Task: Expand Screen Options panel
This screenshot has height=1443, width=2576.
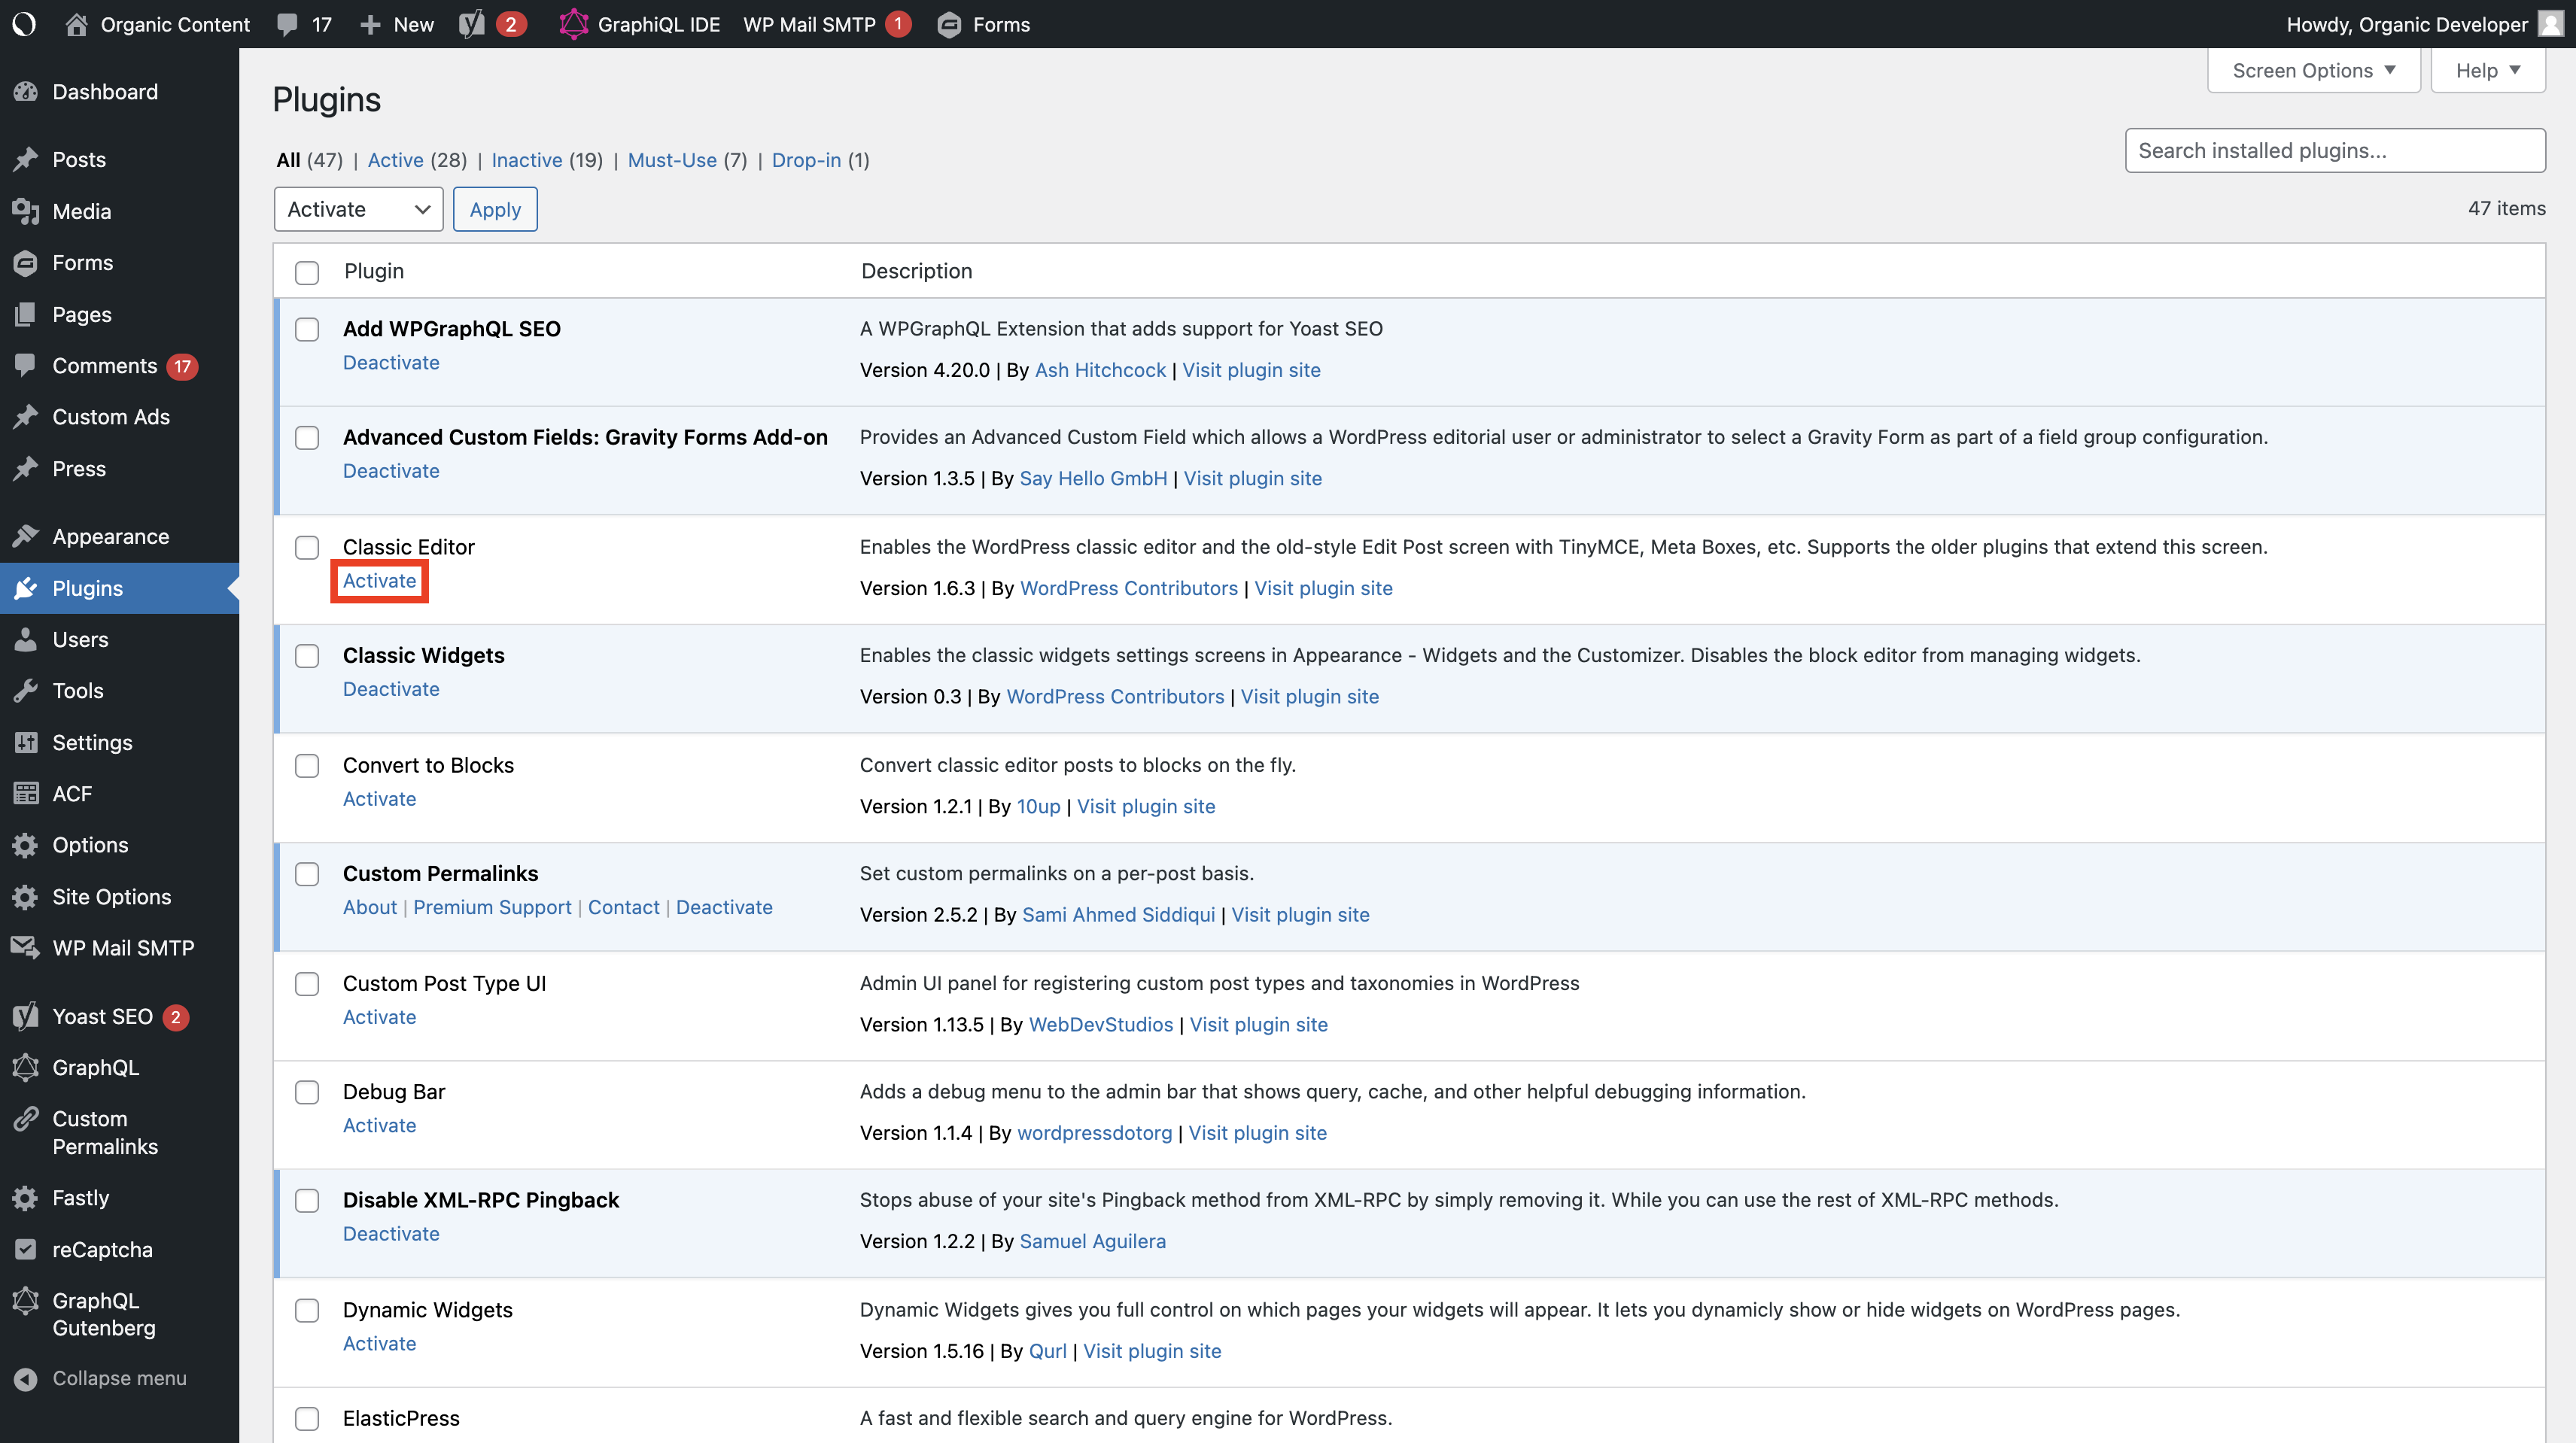Action: 2313,70
